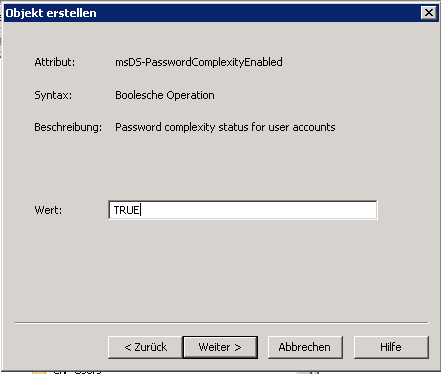This screenshot has height=374, width=441.
Task: Cancel the dialog via Abbrechen
Action: (x=305, y=347)
